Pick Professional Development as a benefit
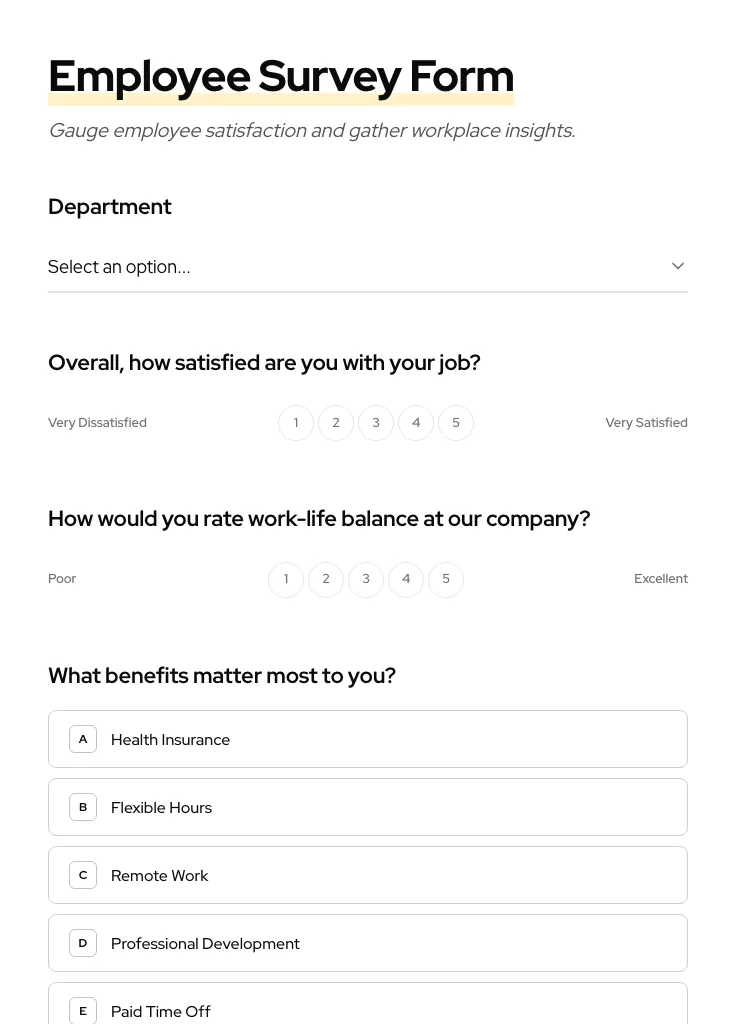 368,943
